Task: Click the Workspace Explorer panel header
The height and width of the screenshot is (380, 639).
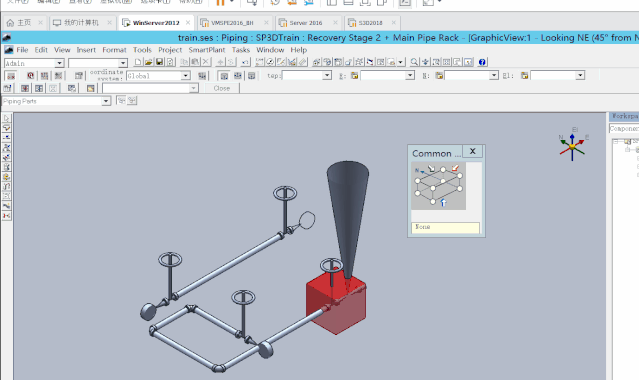Action: [624, 116]
